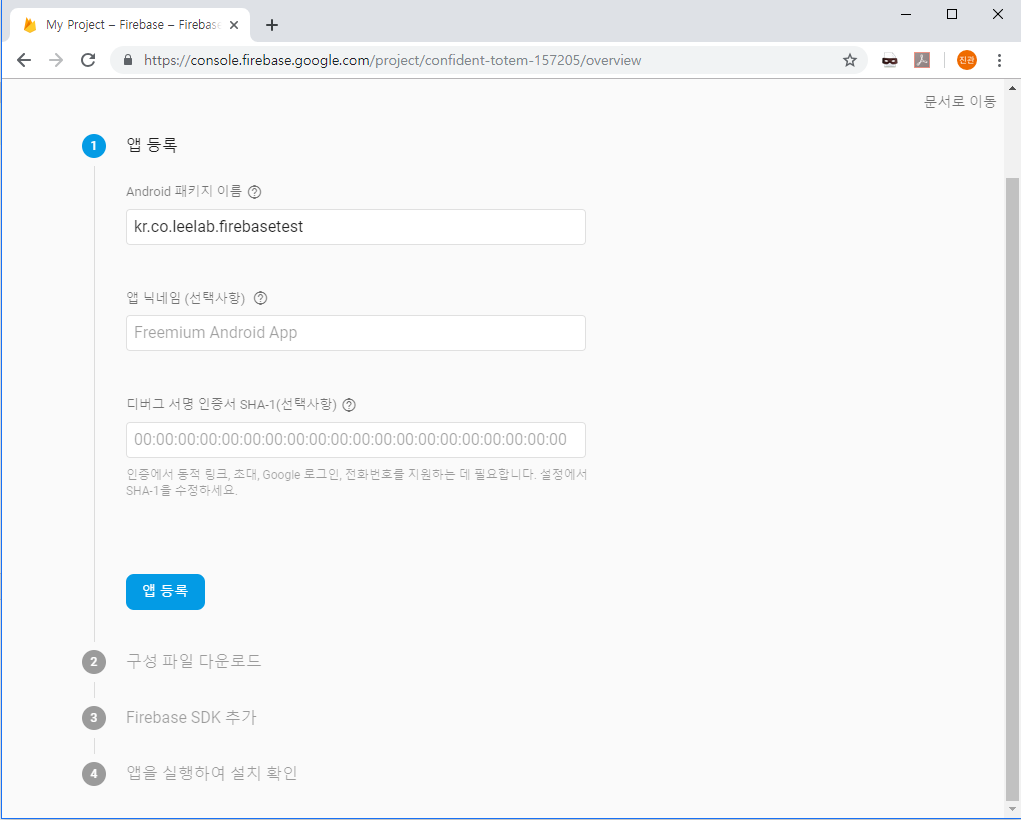This screenshot has height=820, width=1021.
Task: Click the app nickname input field
Action: click(x=355, y=333)
